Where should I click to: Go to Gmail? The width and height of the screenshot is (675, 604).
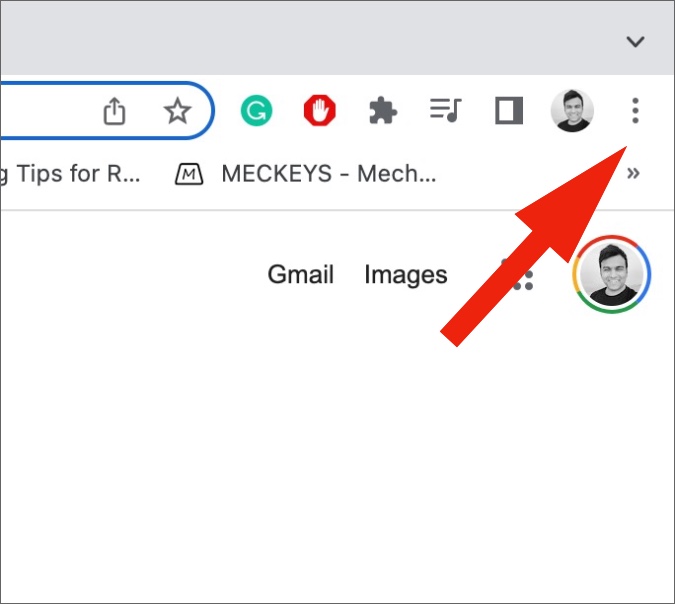(x=300, y=274)
